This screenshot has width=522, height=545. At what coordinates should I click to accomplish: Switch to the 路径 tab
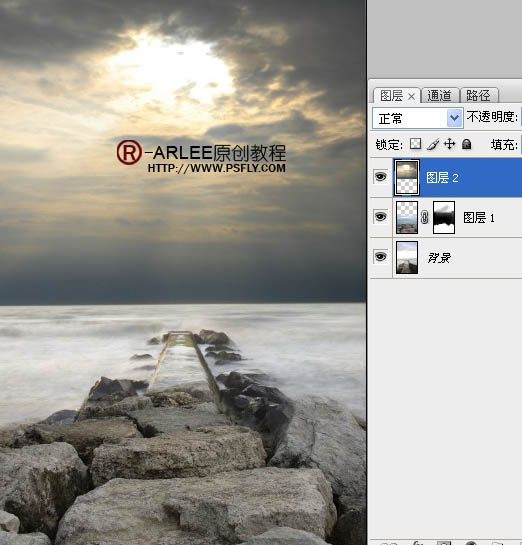click(x=478, y=96)
